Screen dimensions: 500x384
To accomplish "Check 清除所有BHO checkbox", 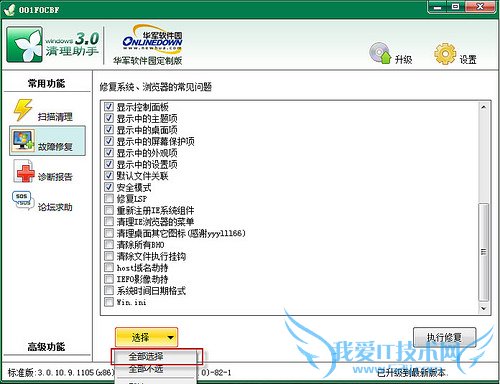I will 109,244.
